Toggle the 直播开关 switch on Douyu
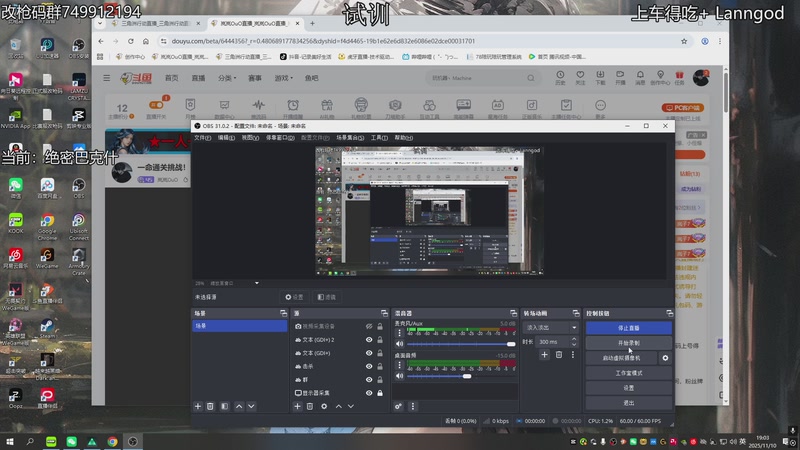 tap(156, 105)
